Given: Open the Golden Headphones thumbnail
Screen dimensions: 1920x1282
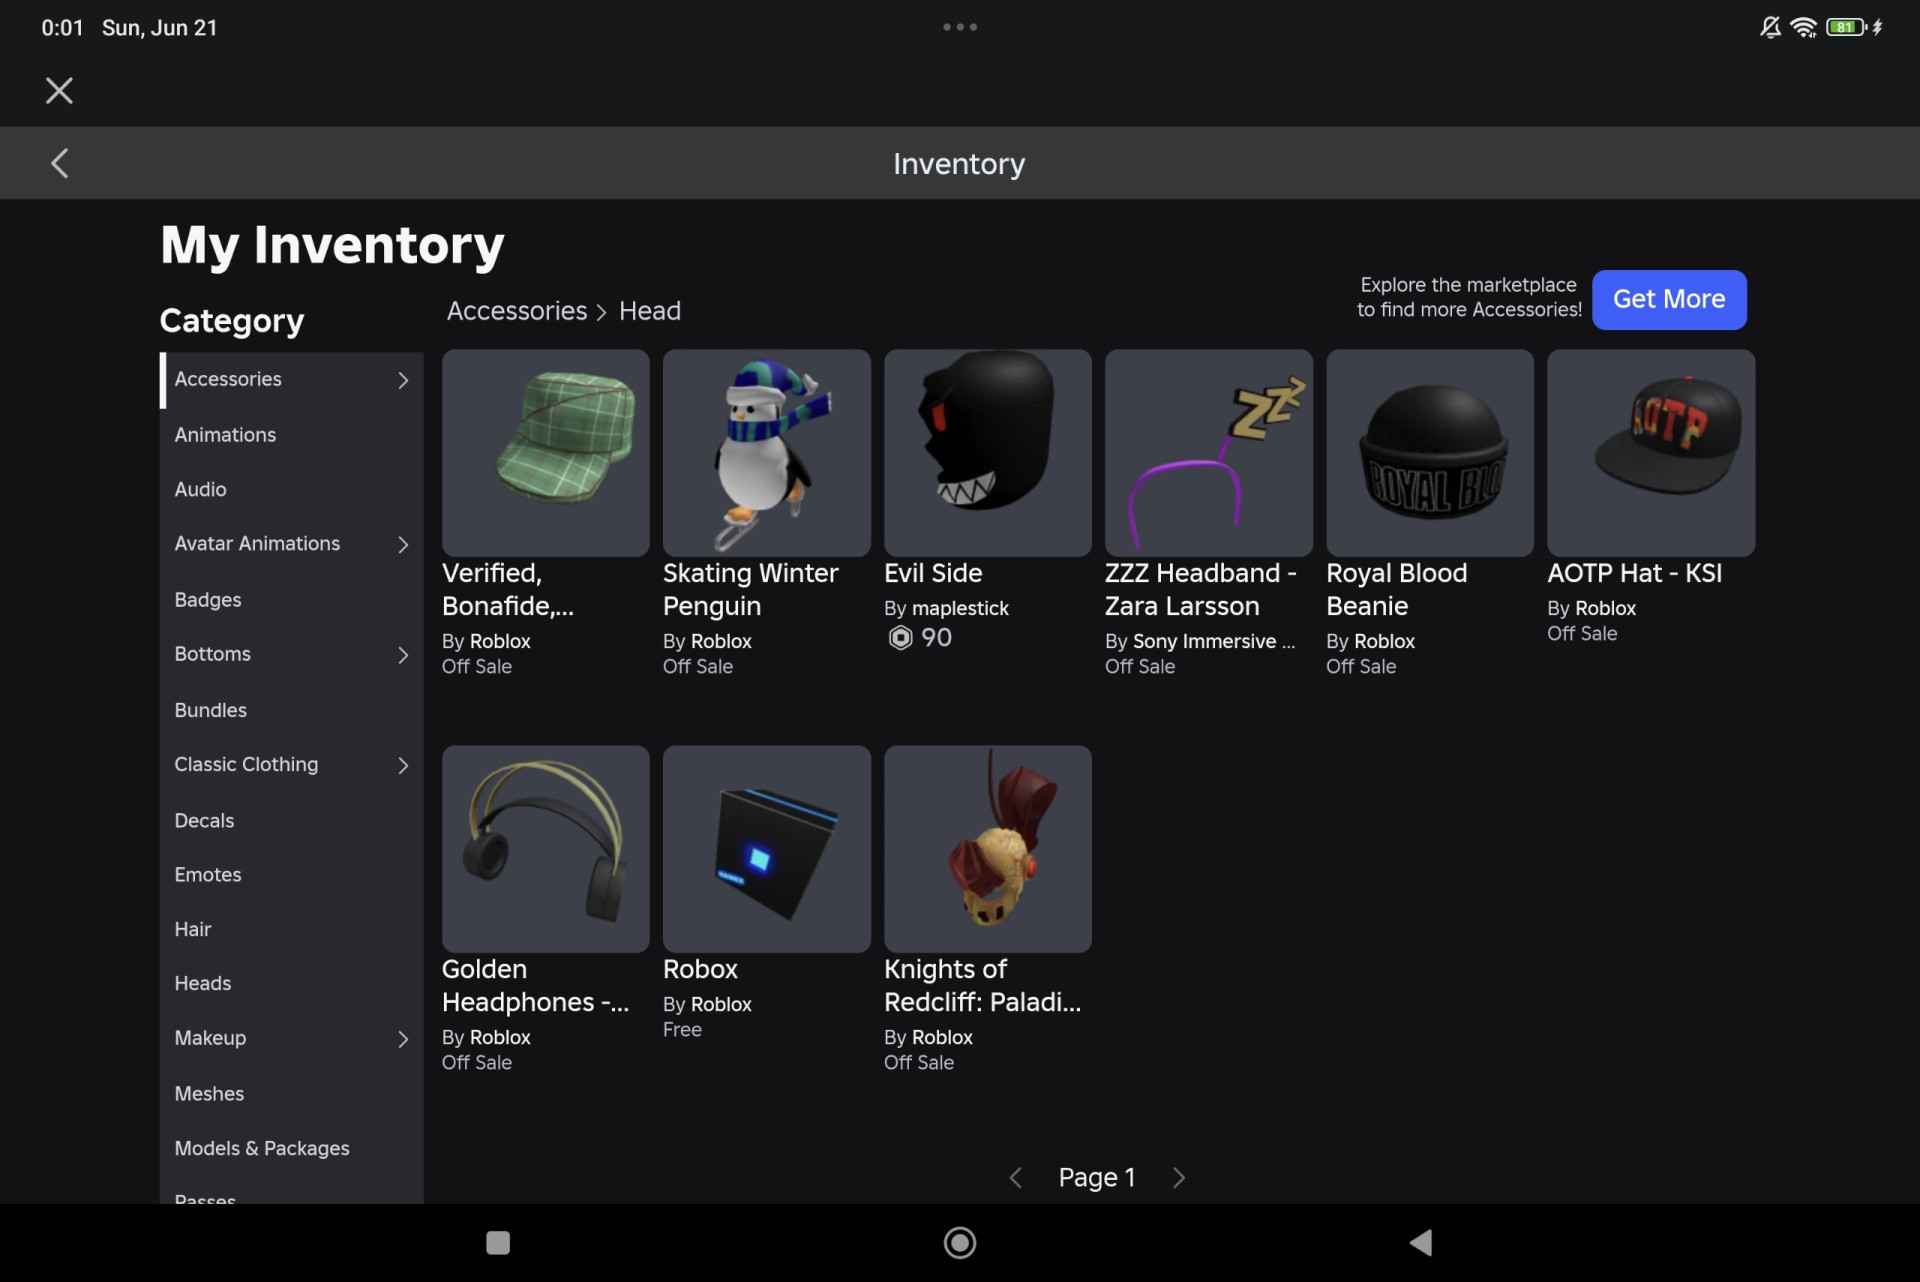Looking at the screenshot, I should tap(545, 849).
